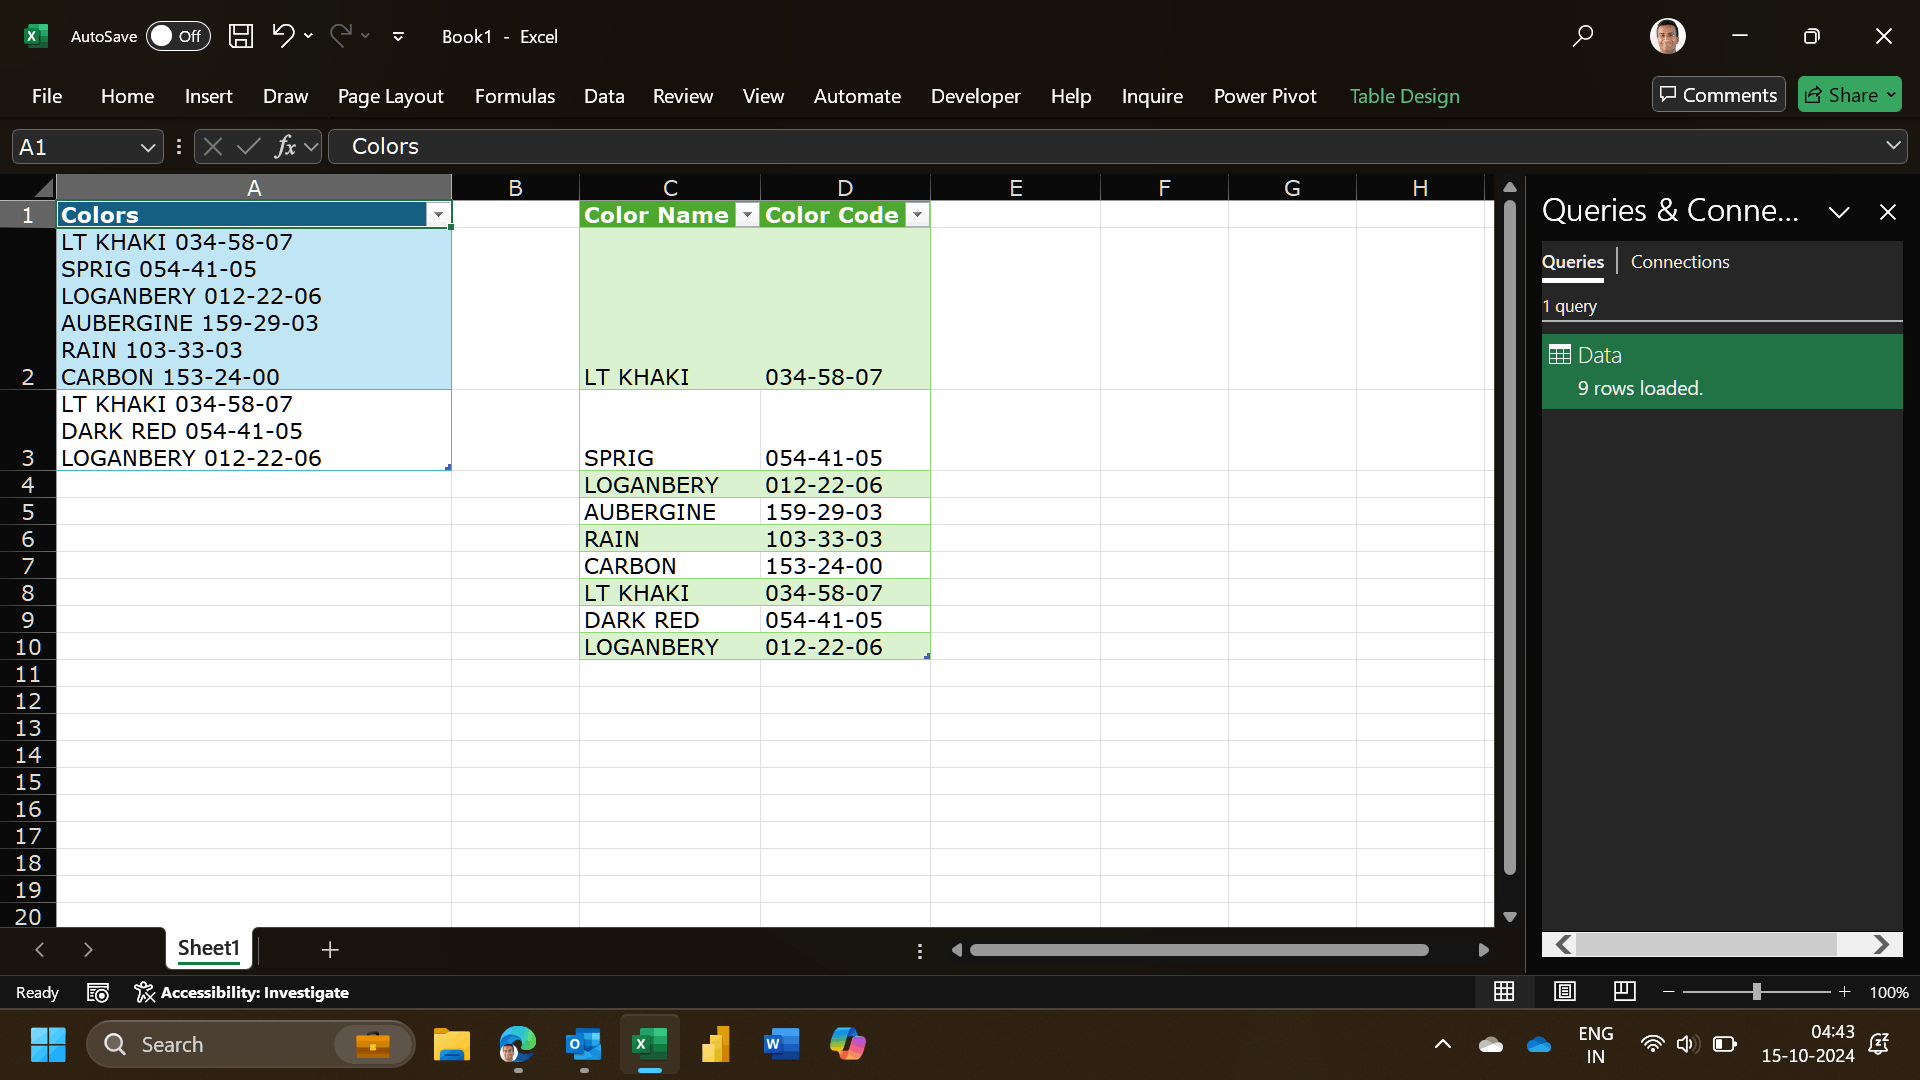Switch to the Insert ribbon tab

(x=208, y=96)
